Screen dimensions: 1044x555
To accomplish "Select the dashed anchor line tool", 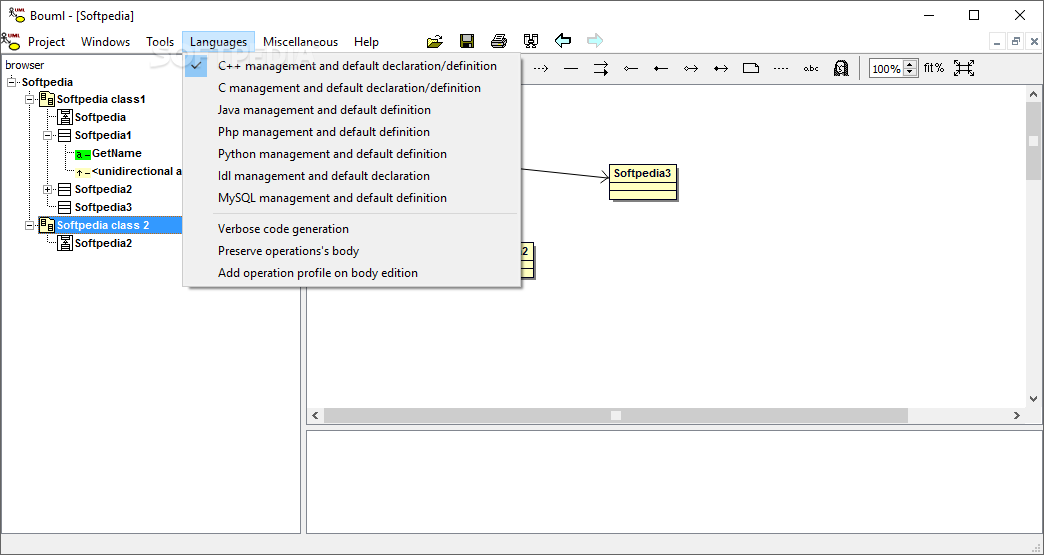I will coord(781,69).
